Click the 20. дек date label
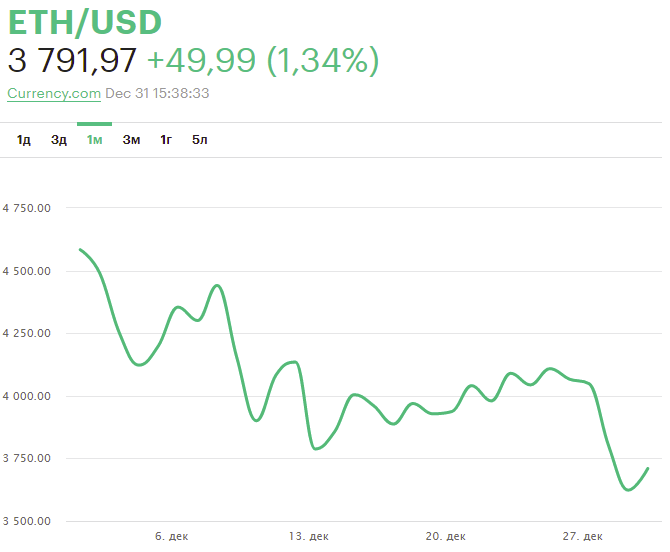670x552 pixels. 446,537
